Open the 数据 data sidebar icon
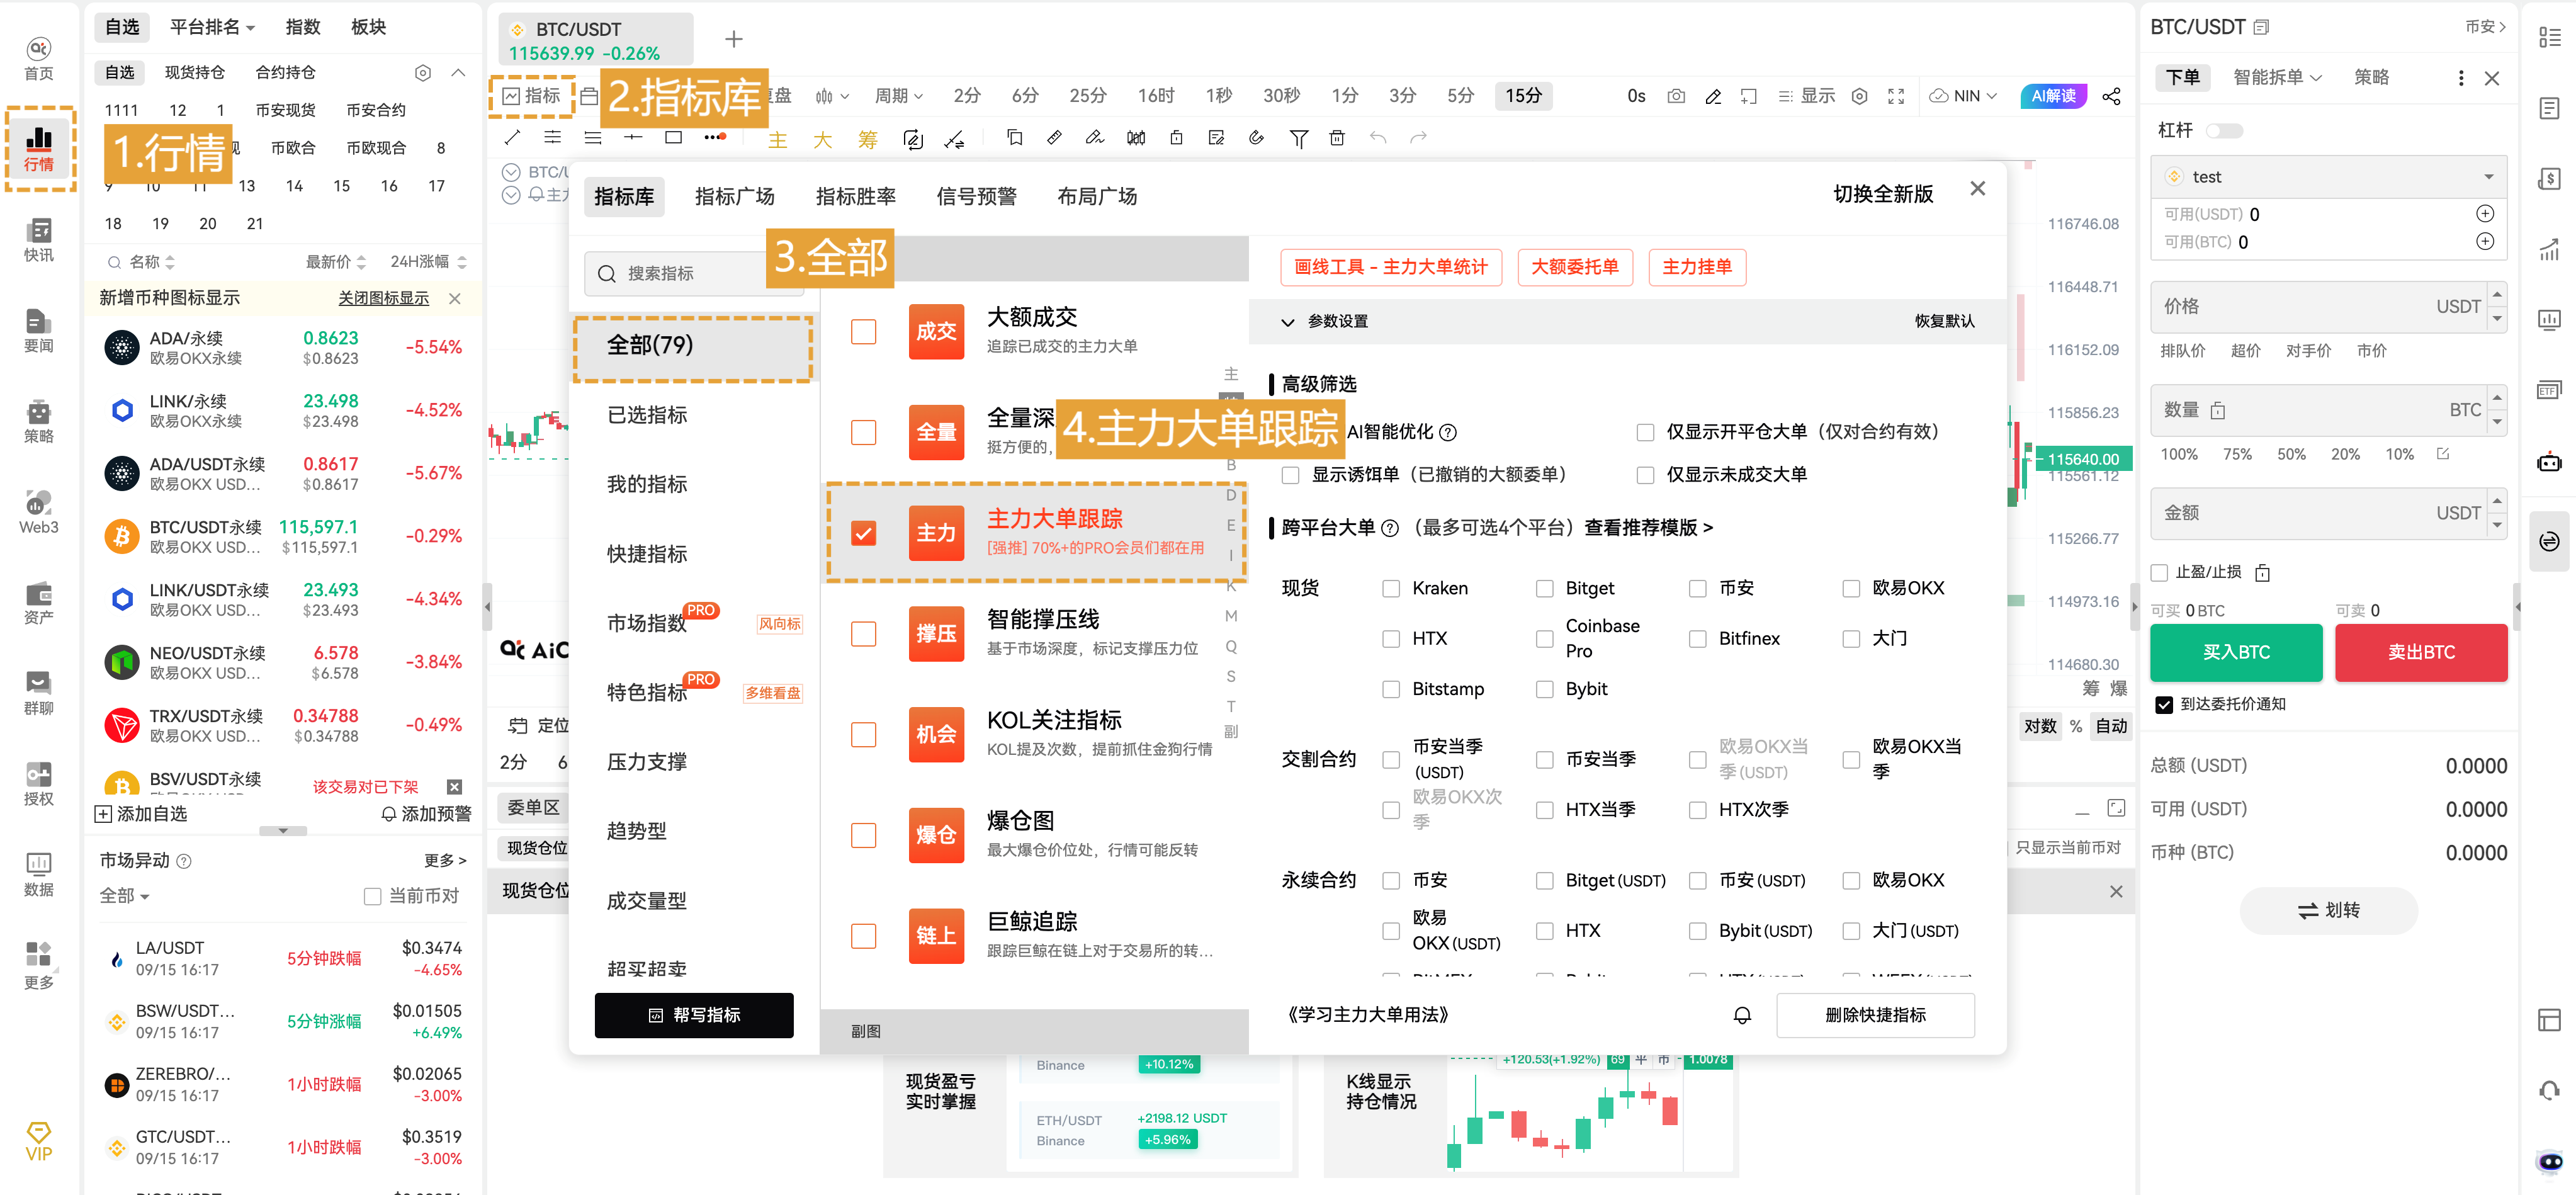This screenshot has height=1195, width=2576. click(38, 875)
